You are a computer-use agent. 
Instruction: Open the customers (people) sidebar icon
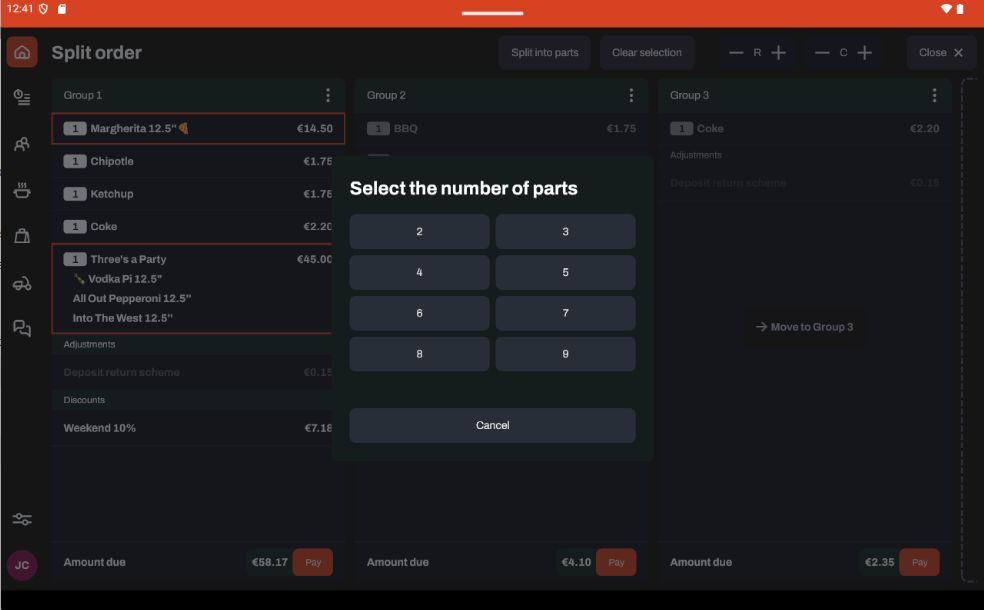[22, 144]
